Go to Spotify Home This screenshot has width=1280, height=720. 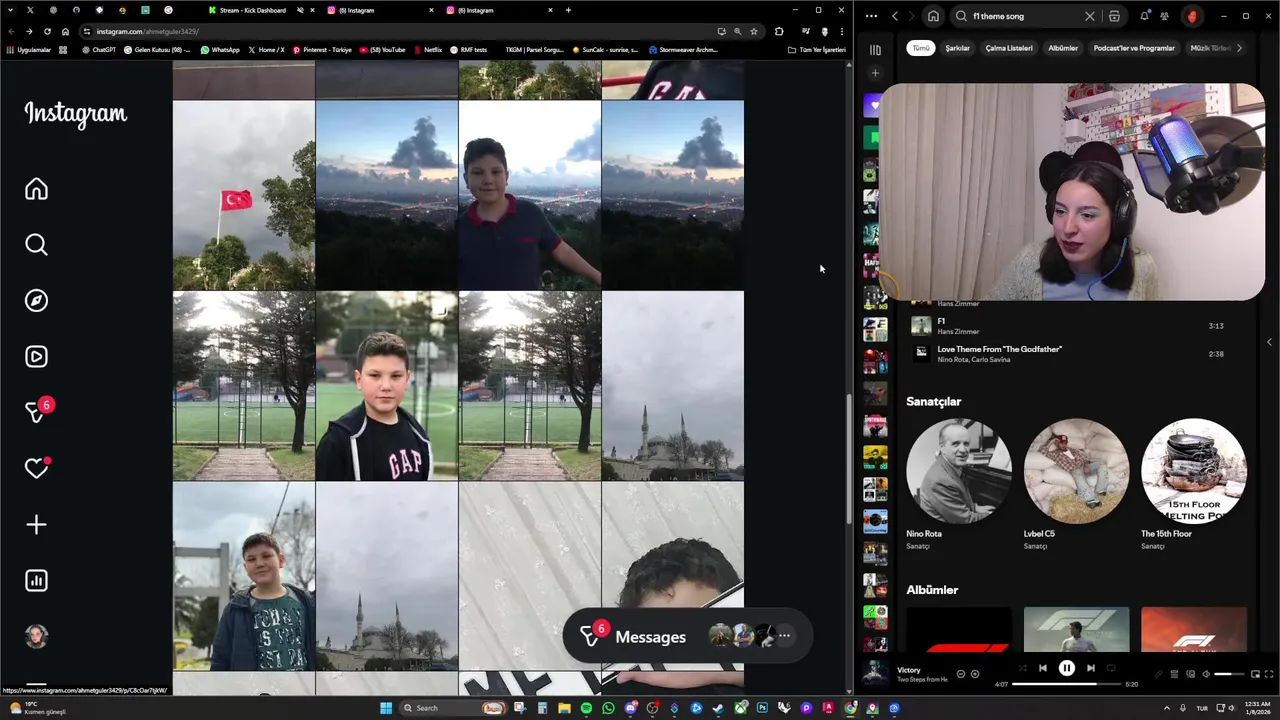pos(933,16)
